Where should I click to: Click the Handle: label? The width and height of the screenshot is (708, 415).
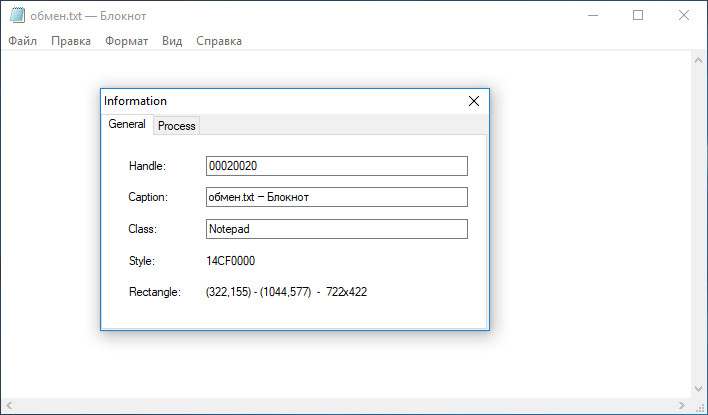point(147,166)
